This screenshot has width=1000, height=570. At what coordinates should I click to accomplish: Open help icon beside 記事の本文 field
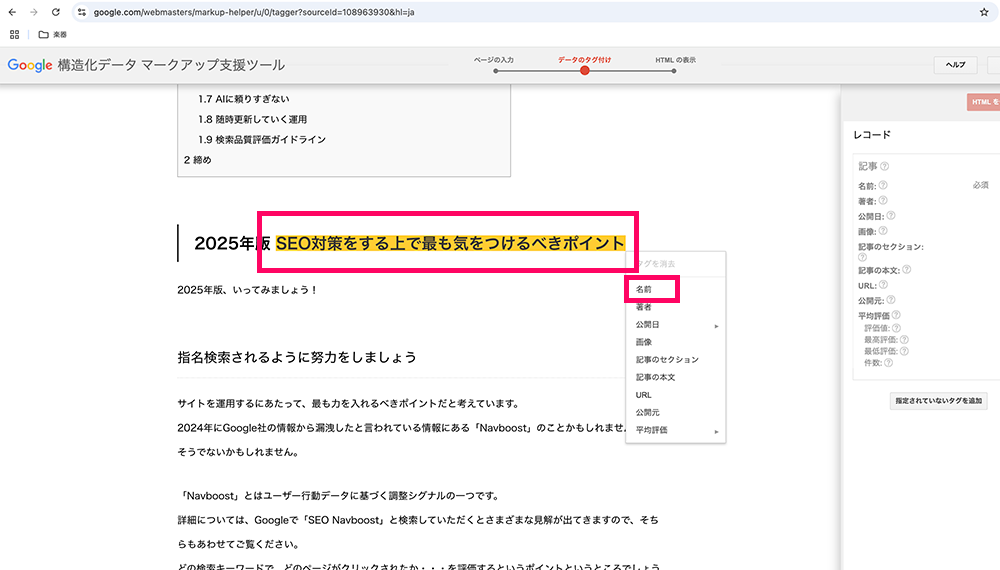[x=906, y=270]
